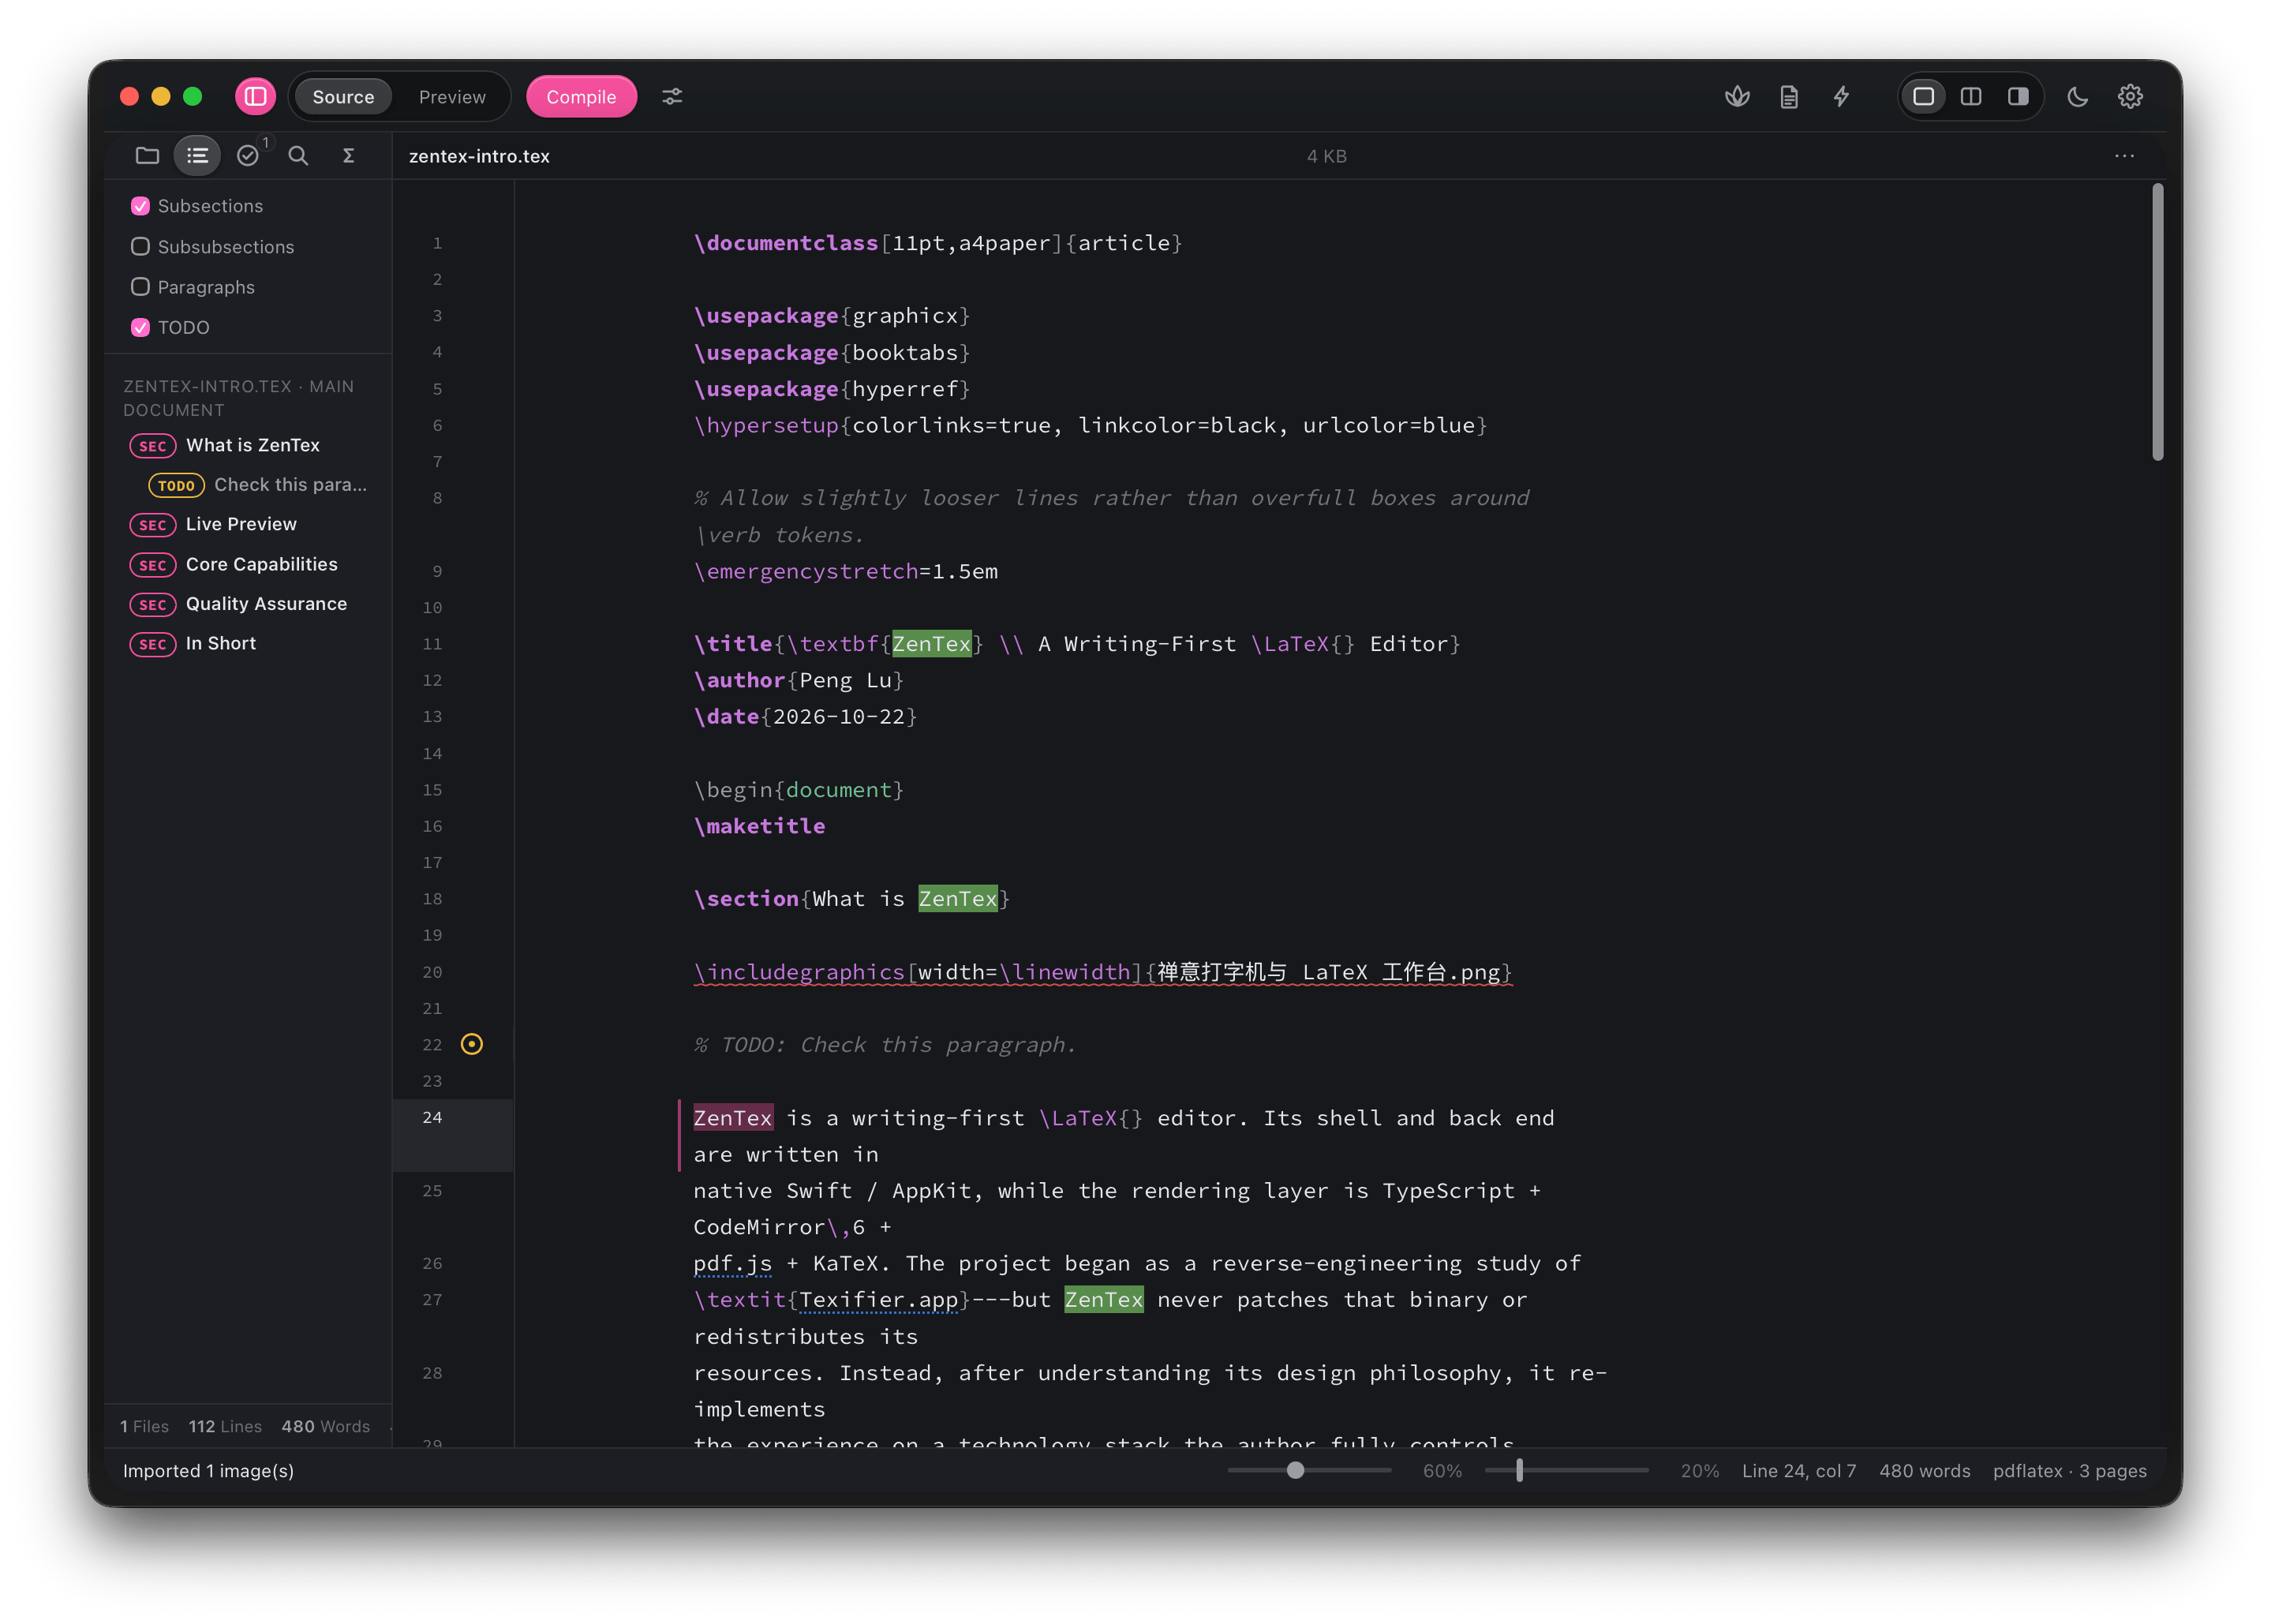This screenshot has width=2271, height=1624.
Task: Click the 480 words status entry
Action: pos(1924,1470)
